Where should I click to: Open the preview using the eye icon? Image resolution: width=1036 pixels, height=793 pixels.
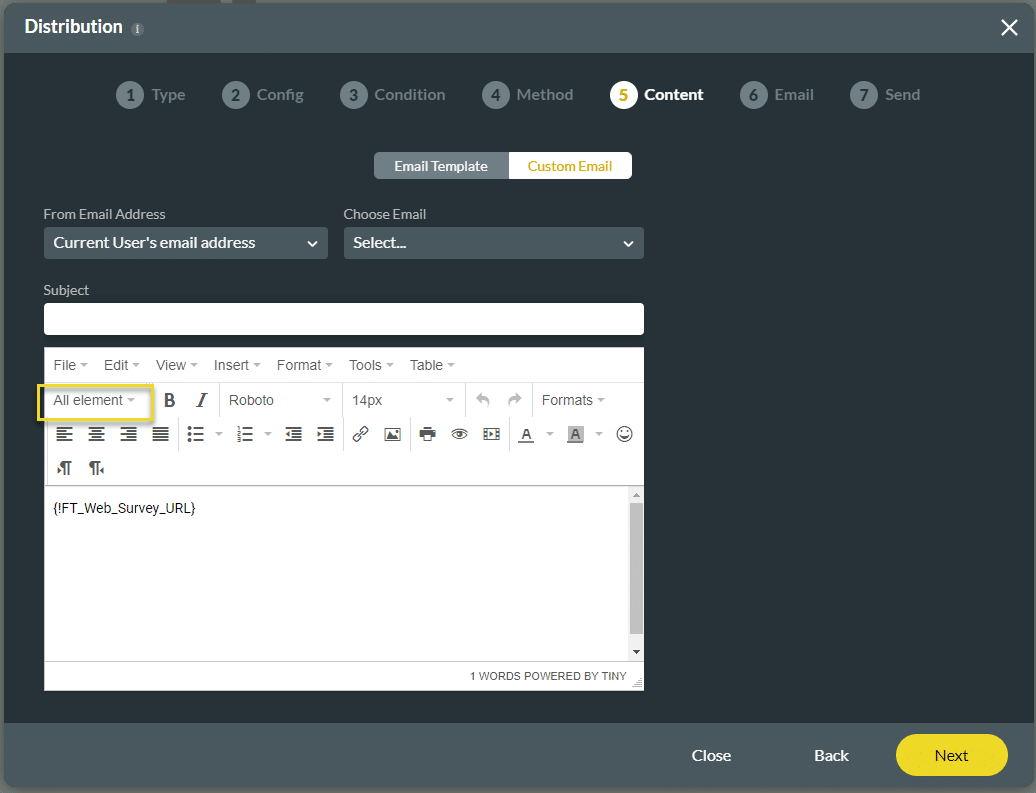click(459, 433)
